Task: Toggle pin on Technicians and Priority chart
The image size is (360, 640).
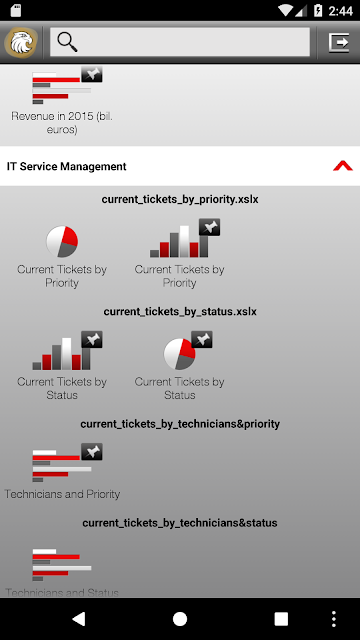Action: [x=92, y=452]
